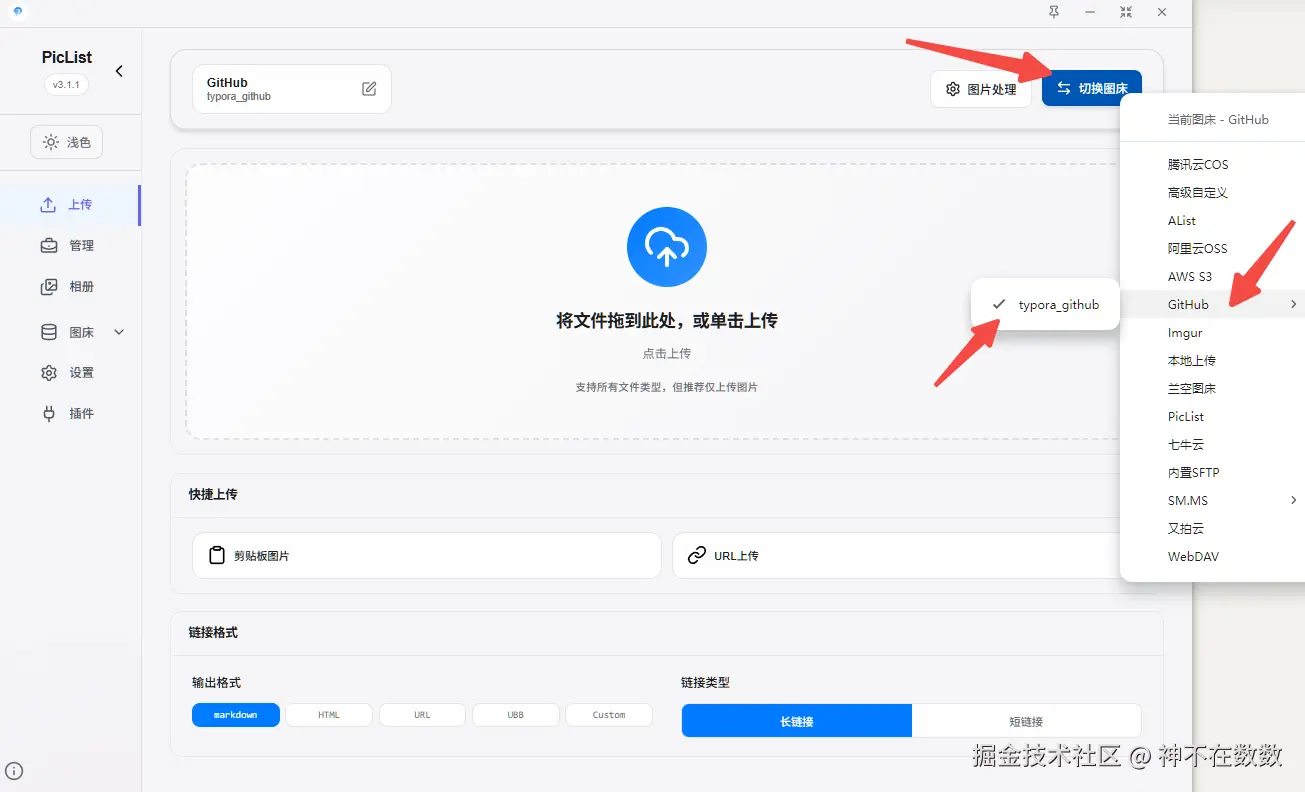Click the 剪贴板图片 clipboard upload button
The width and height of the screenshot is (1305, 792).
click(427, 556)
